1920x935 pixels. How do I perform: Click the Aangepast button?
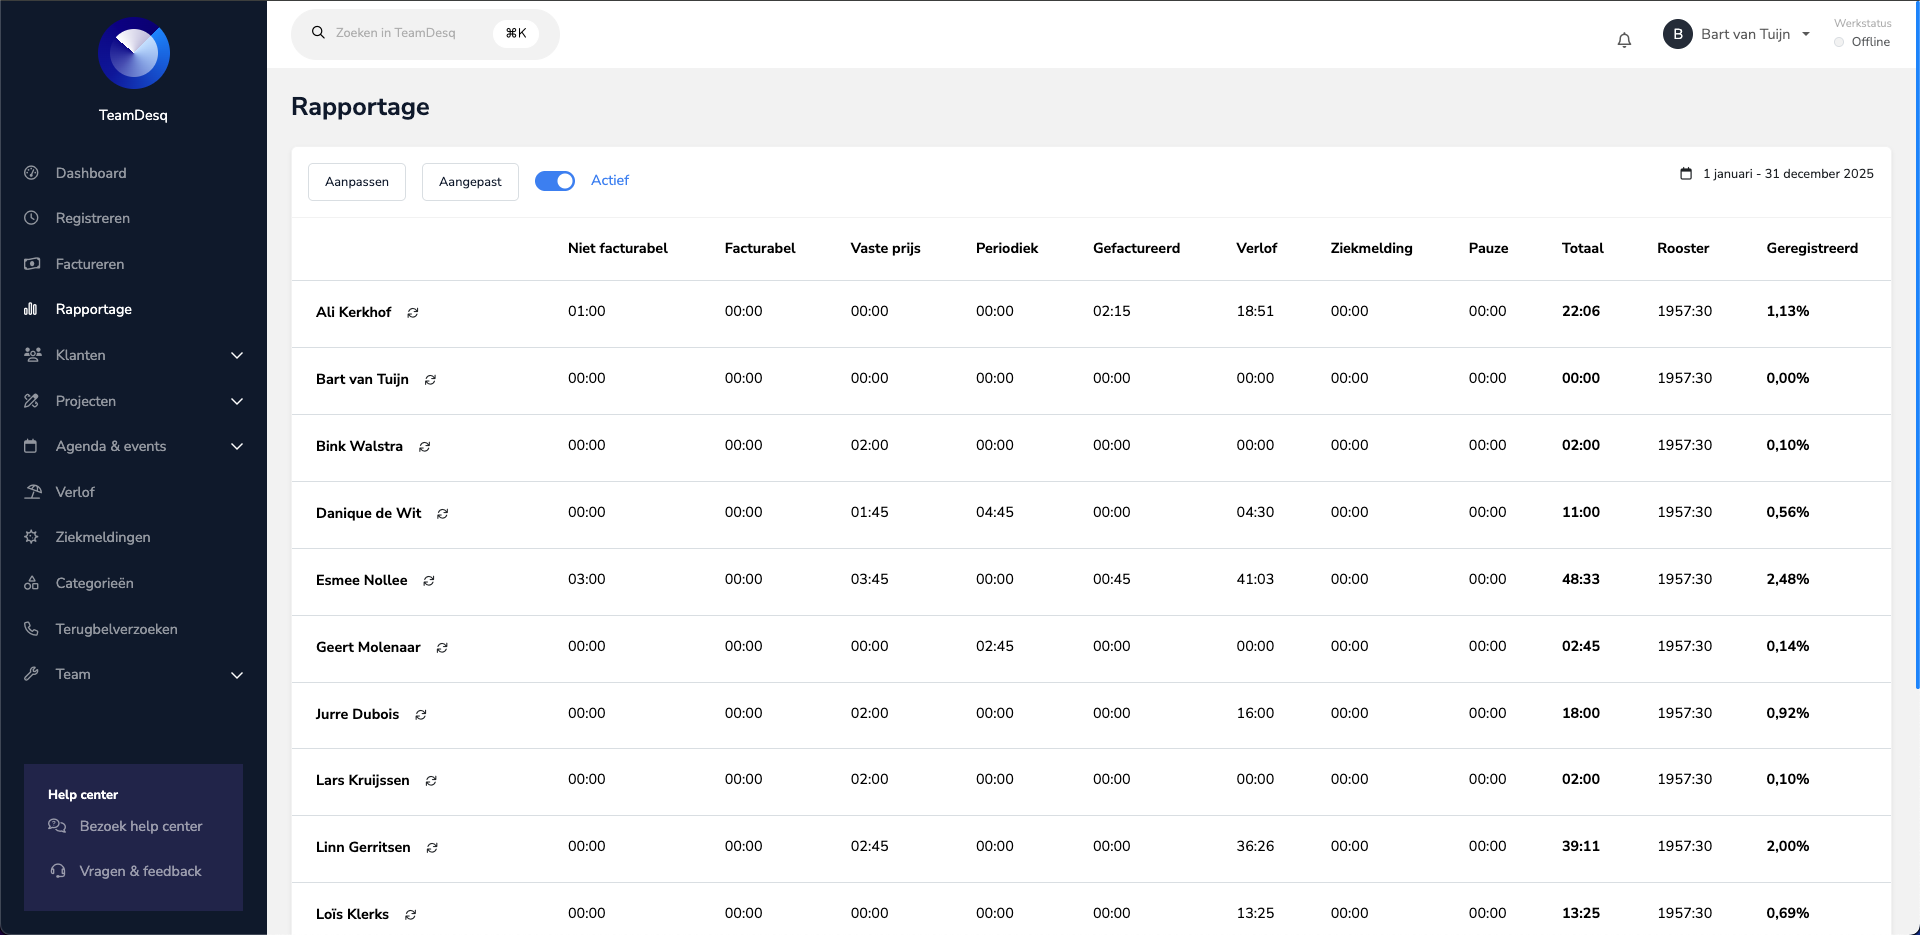tap(470, 182)
